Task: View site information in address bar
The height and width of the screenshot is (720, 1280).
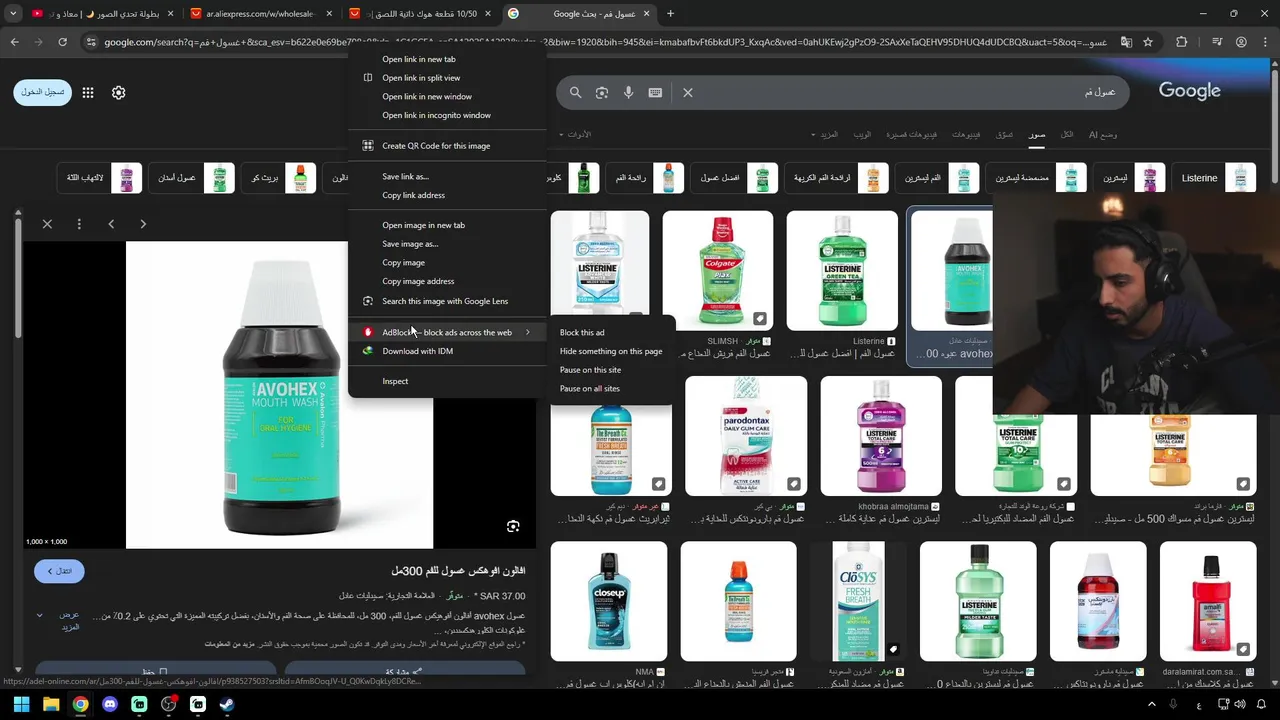Action: [91, 42]
